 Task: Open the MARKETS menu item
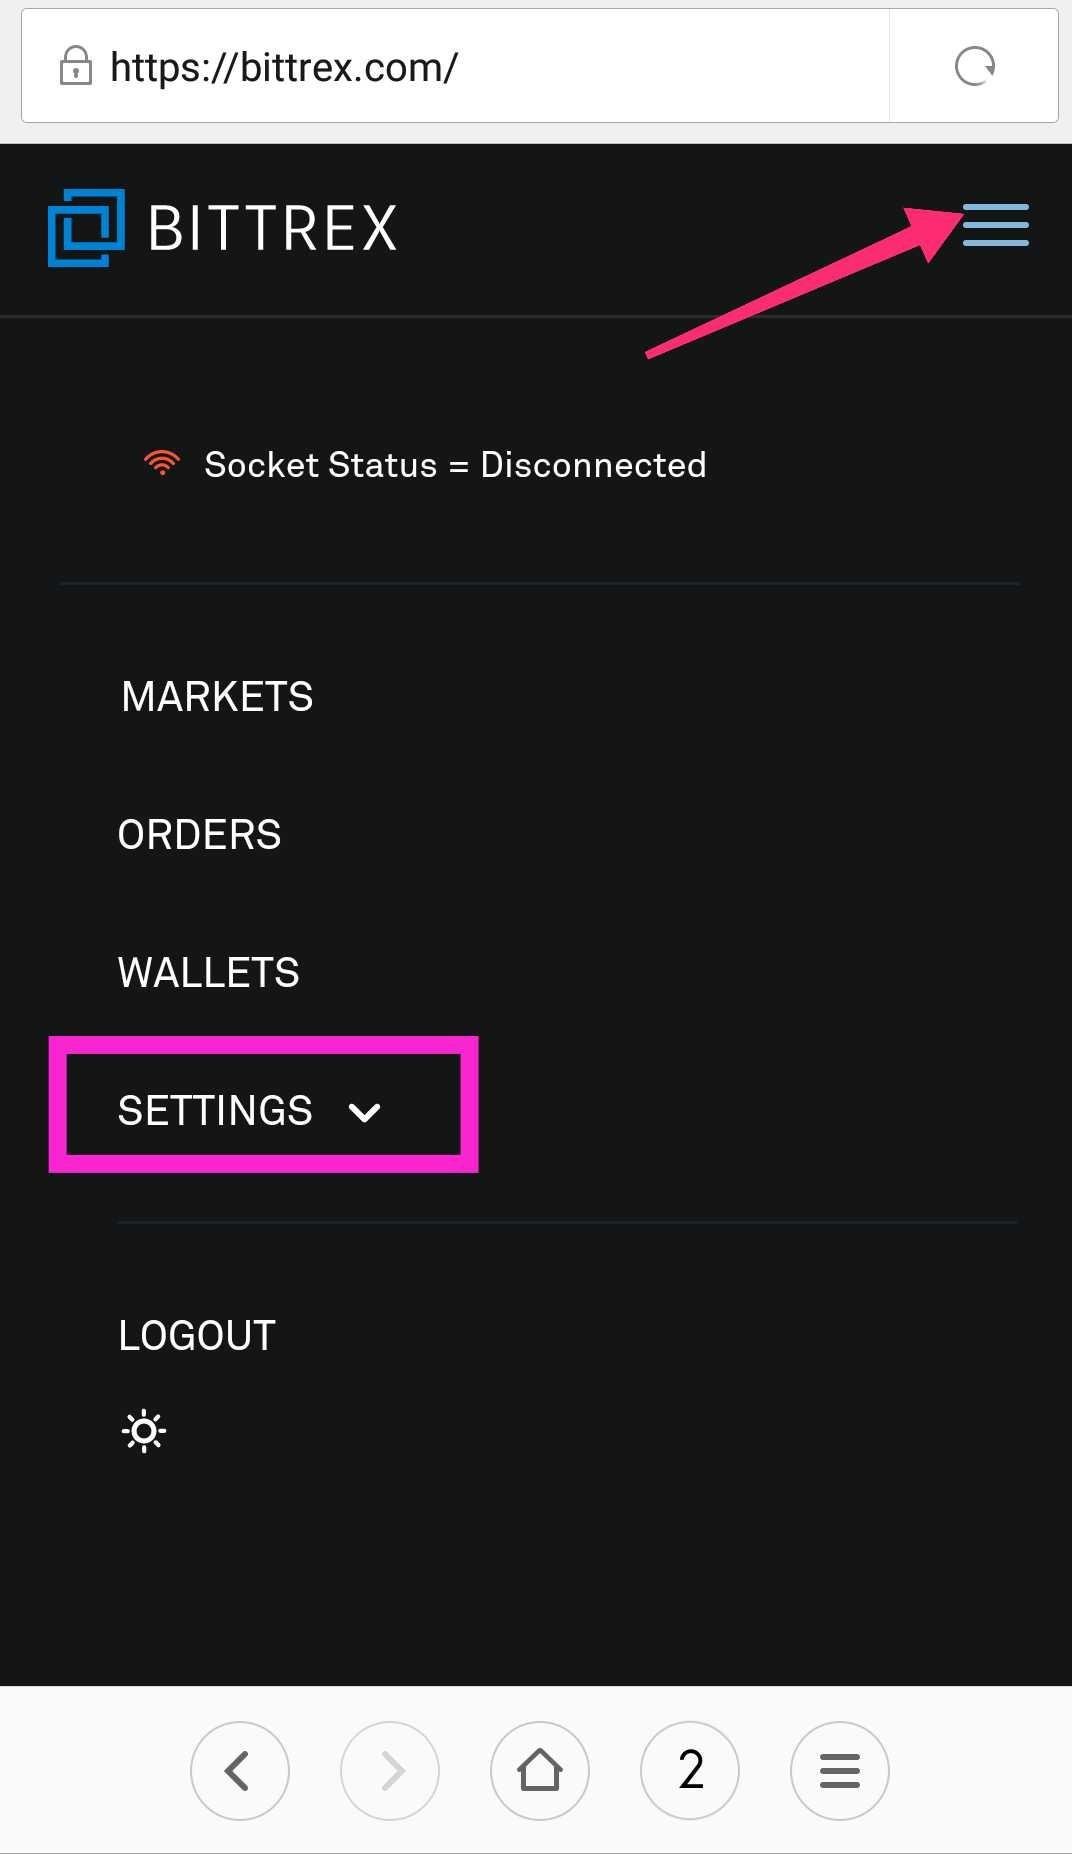(x=217, y=697)
